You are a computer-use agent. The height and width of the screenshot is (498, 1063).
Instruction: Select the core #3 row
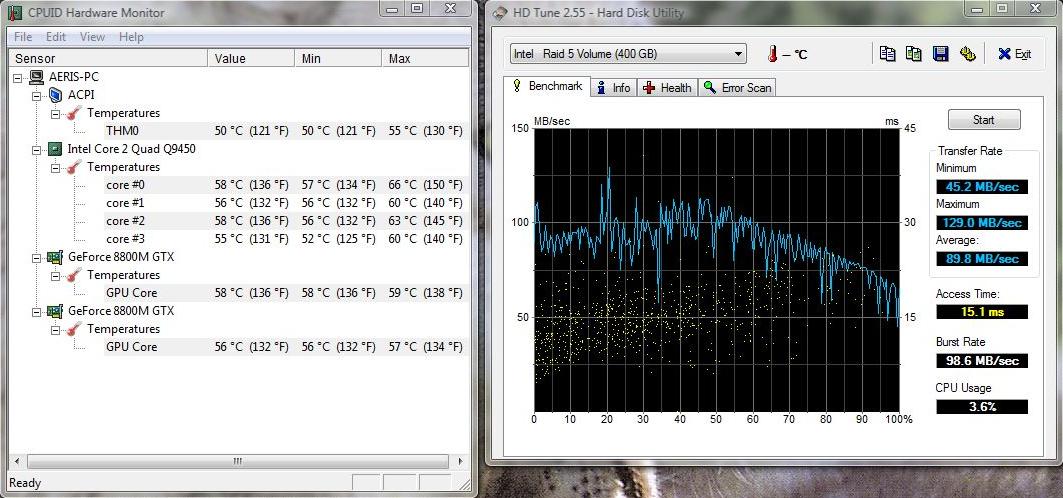pyautogui.click(x=285, y=238)
